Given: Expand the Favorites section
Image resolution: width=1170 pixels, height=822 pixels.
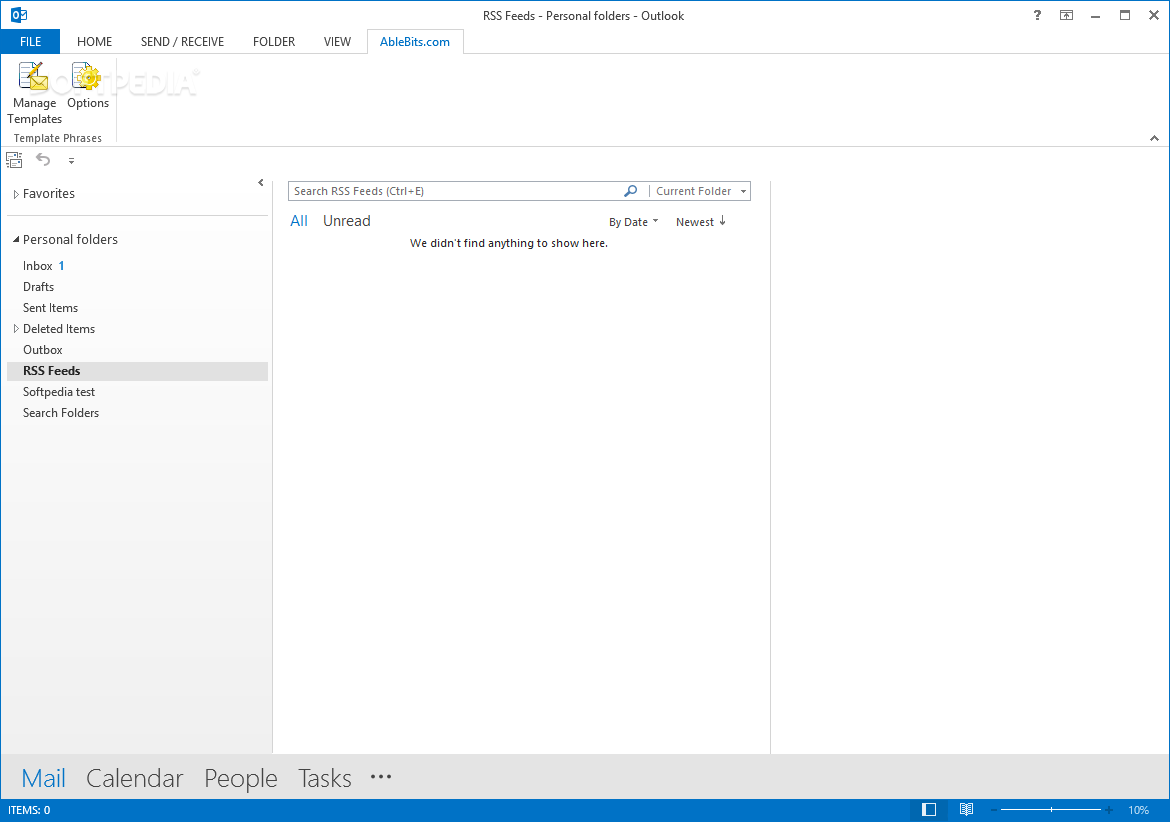Looking at the screenshot, I should [16, 194].
